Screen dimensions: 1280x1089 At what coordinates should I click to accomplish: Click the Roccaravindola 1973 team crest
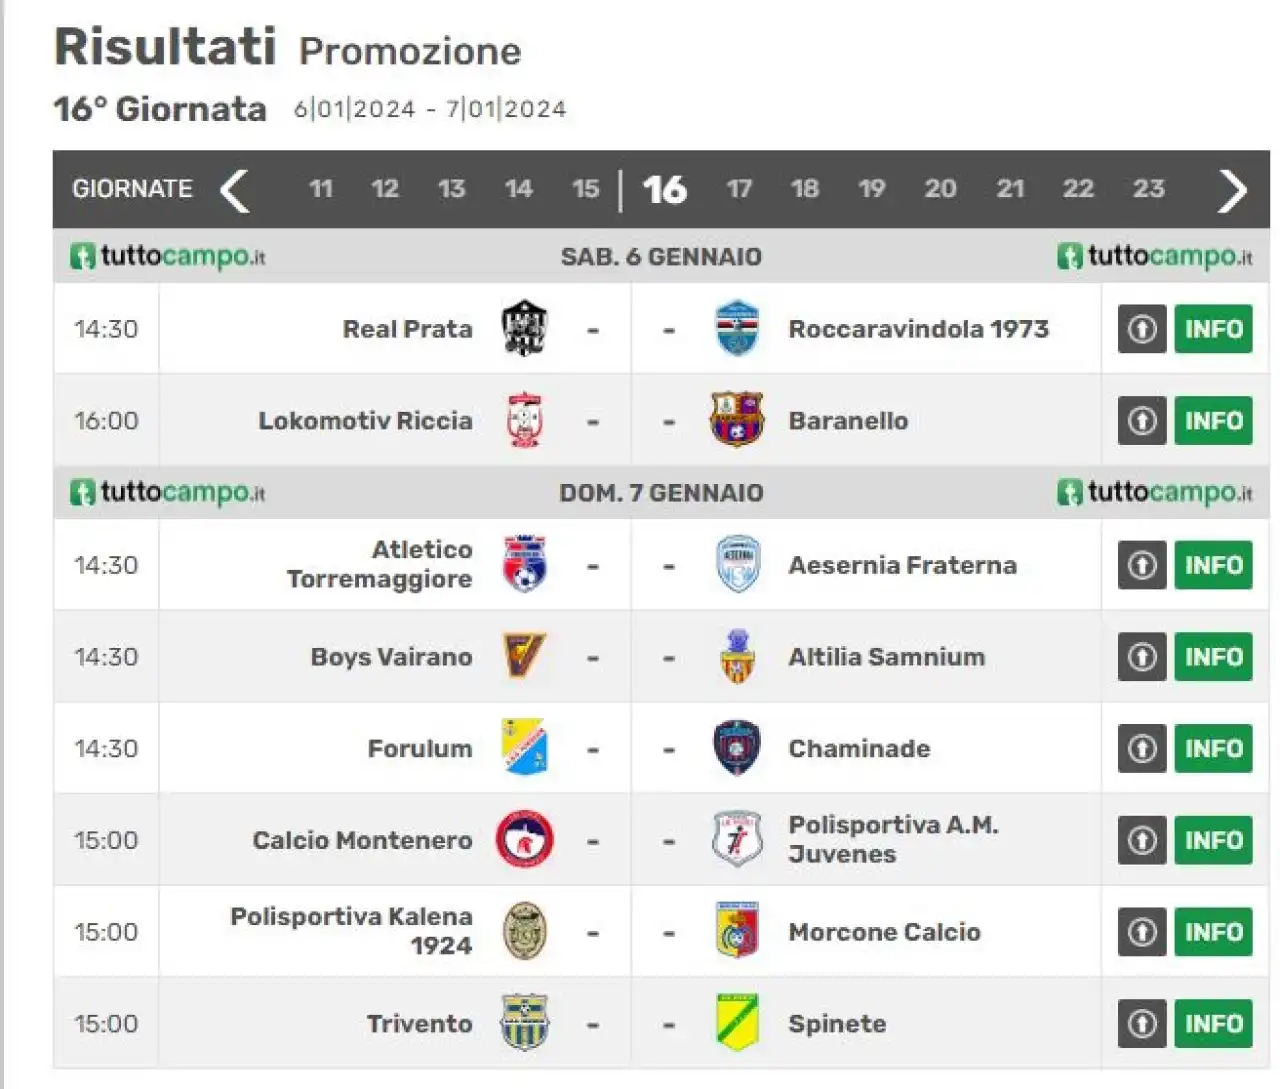[738, 328]
